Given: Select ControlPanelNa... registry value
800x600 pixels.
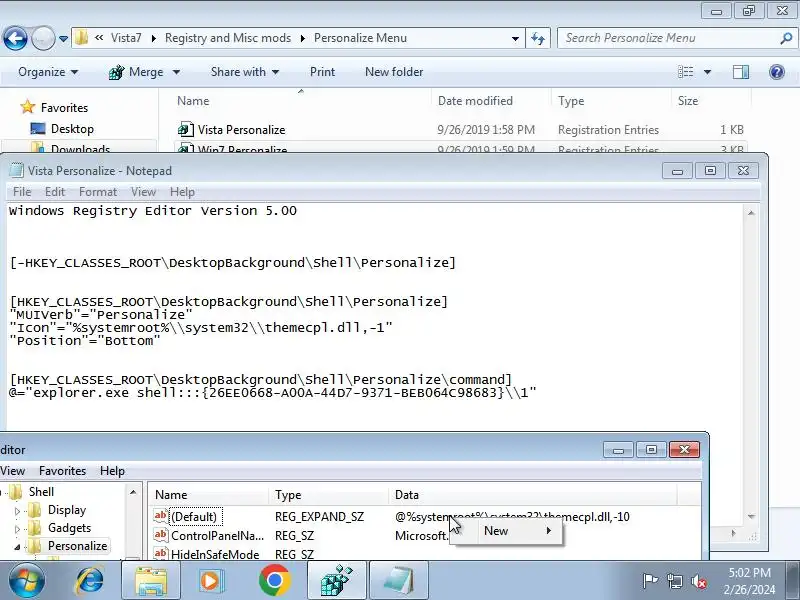Looking at the screenshot, I should 217,536.
